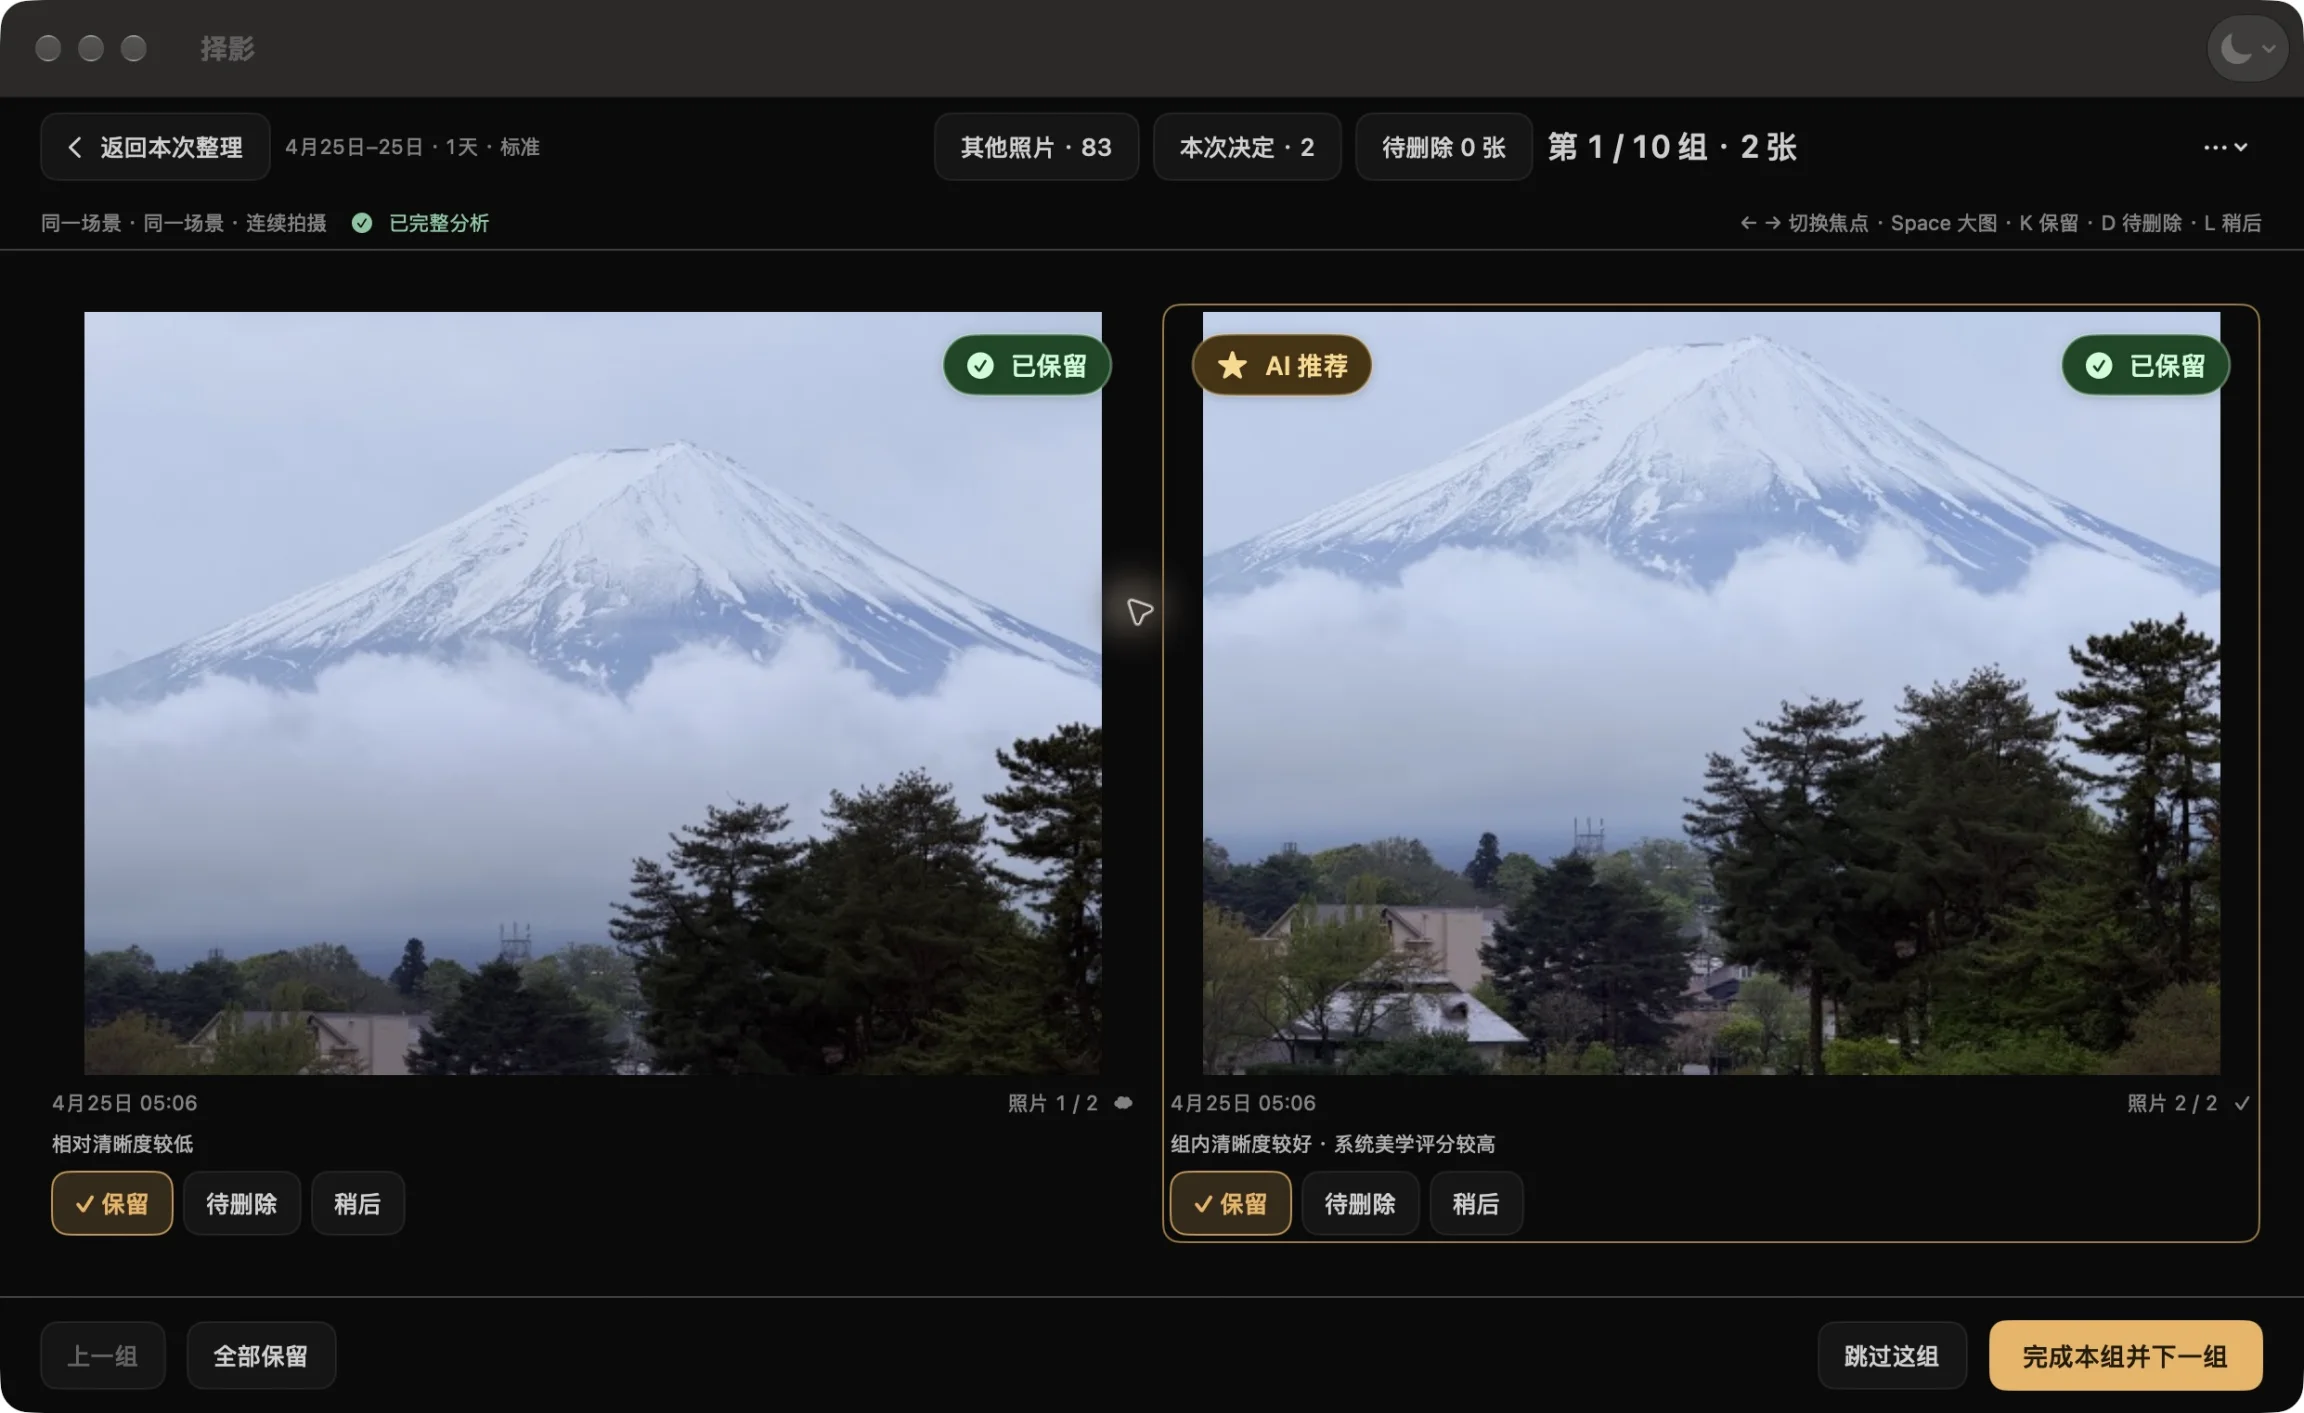The height and width of the screenshot is (1413, 2304).
Task: Set photo 1/2 to 稍后
Action: click(358, 1203)
